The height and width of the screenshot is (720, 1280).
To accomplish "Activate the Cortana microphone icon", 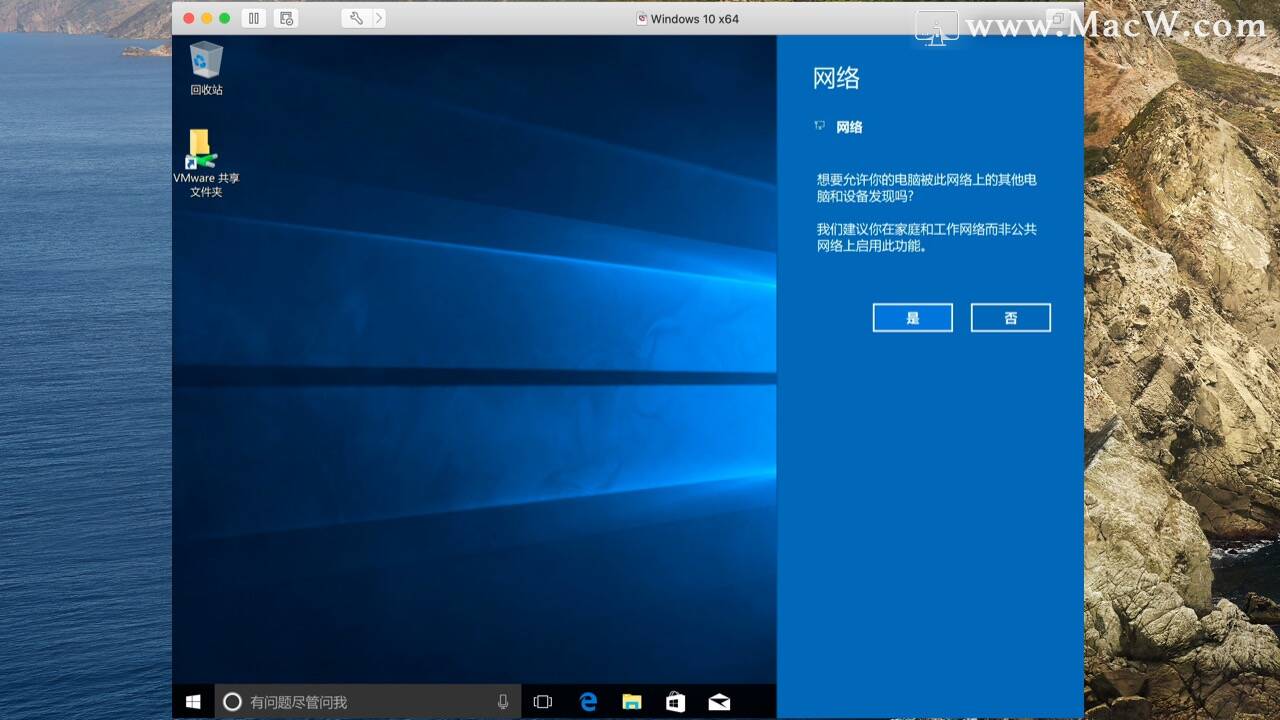I will [503, 702].
